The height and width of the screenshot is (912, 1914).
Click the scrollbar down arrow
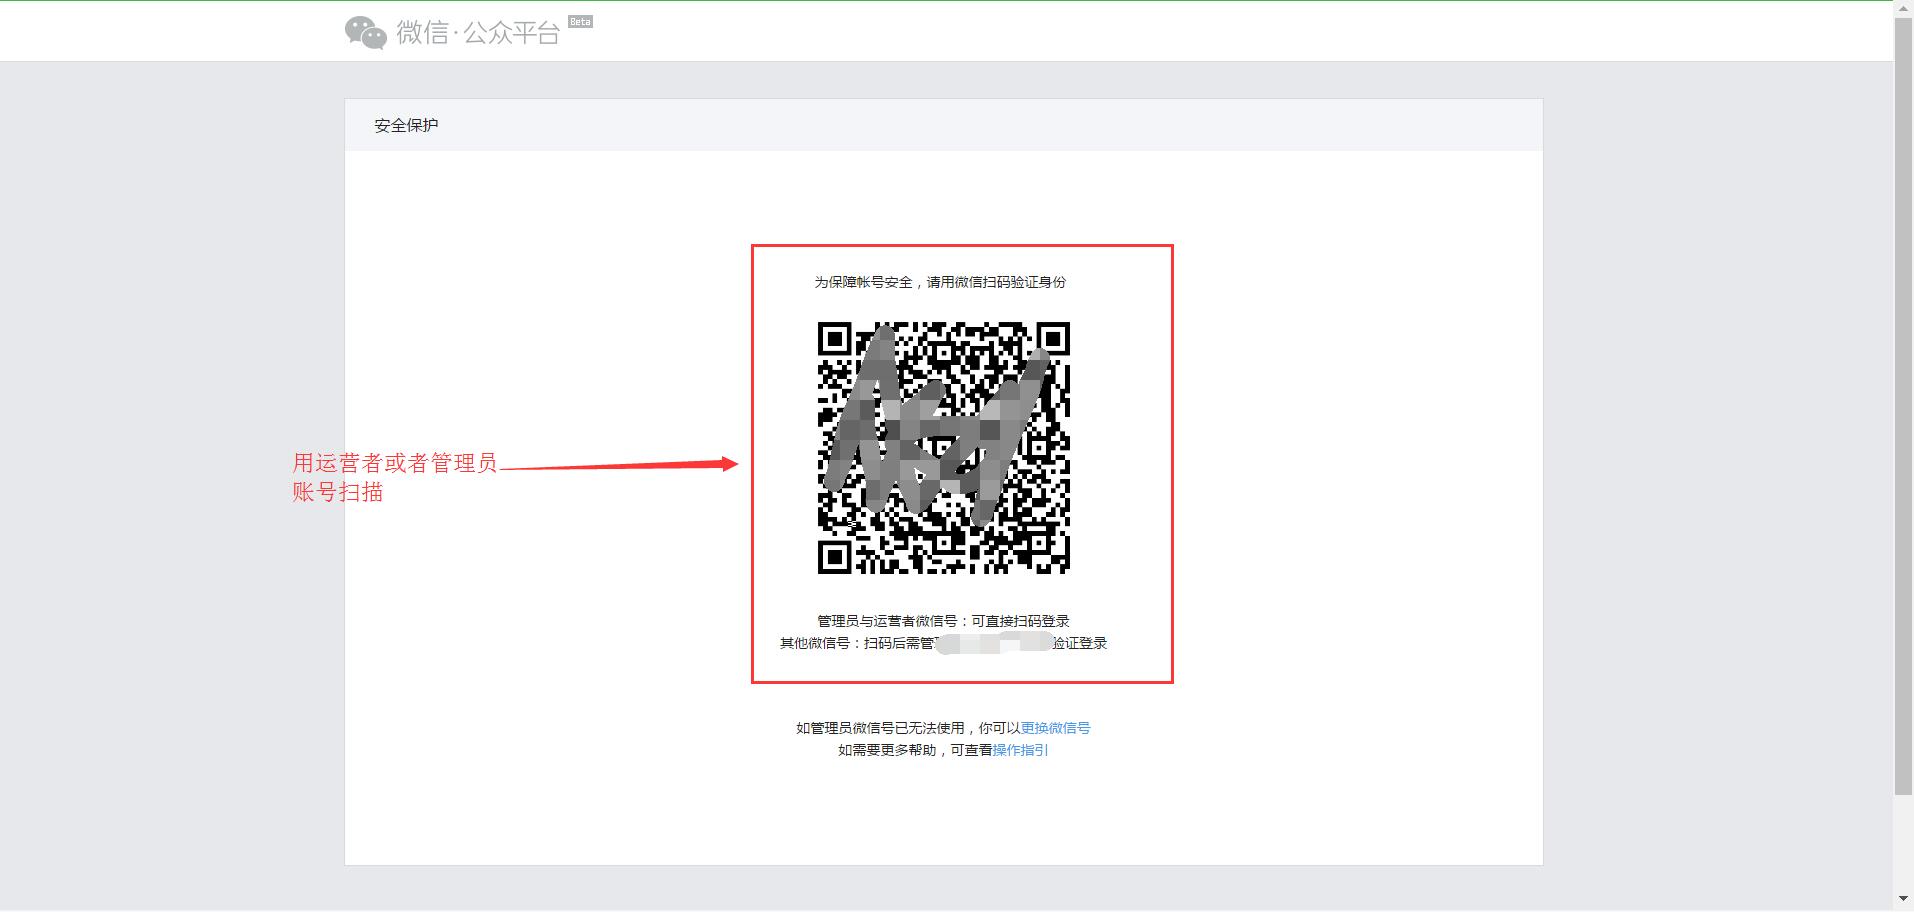[x=1903, y=899]
